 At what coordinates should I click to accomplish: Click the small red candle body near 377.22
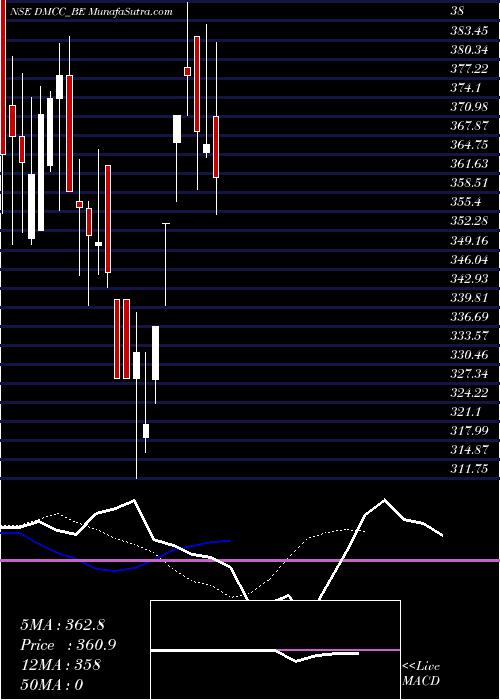(x=188, y=71)
